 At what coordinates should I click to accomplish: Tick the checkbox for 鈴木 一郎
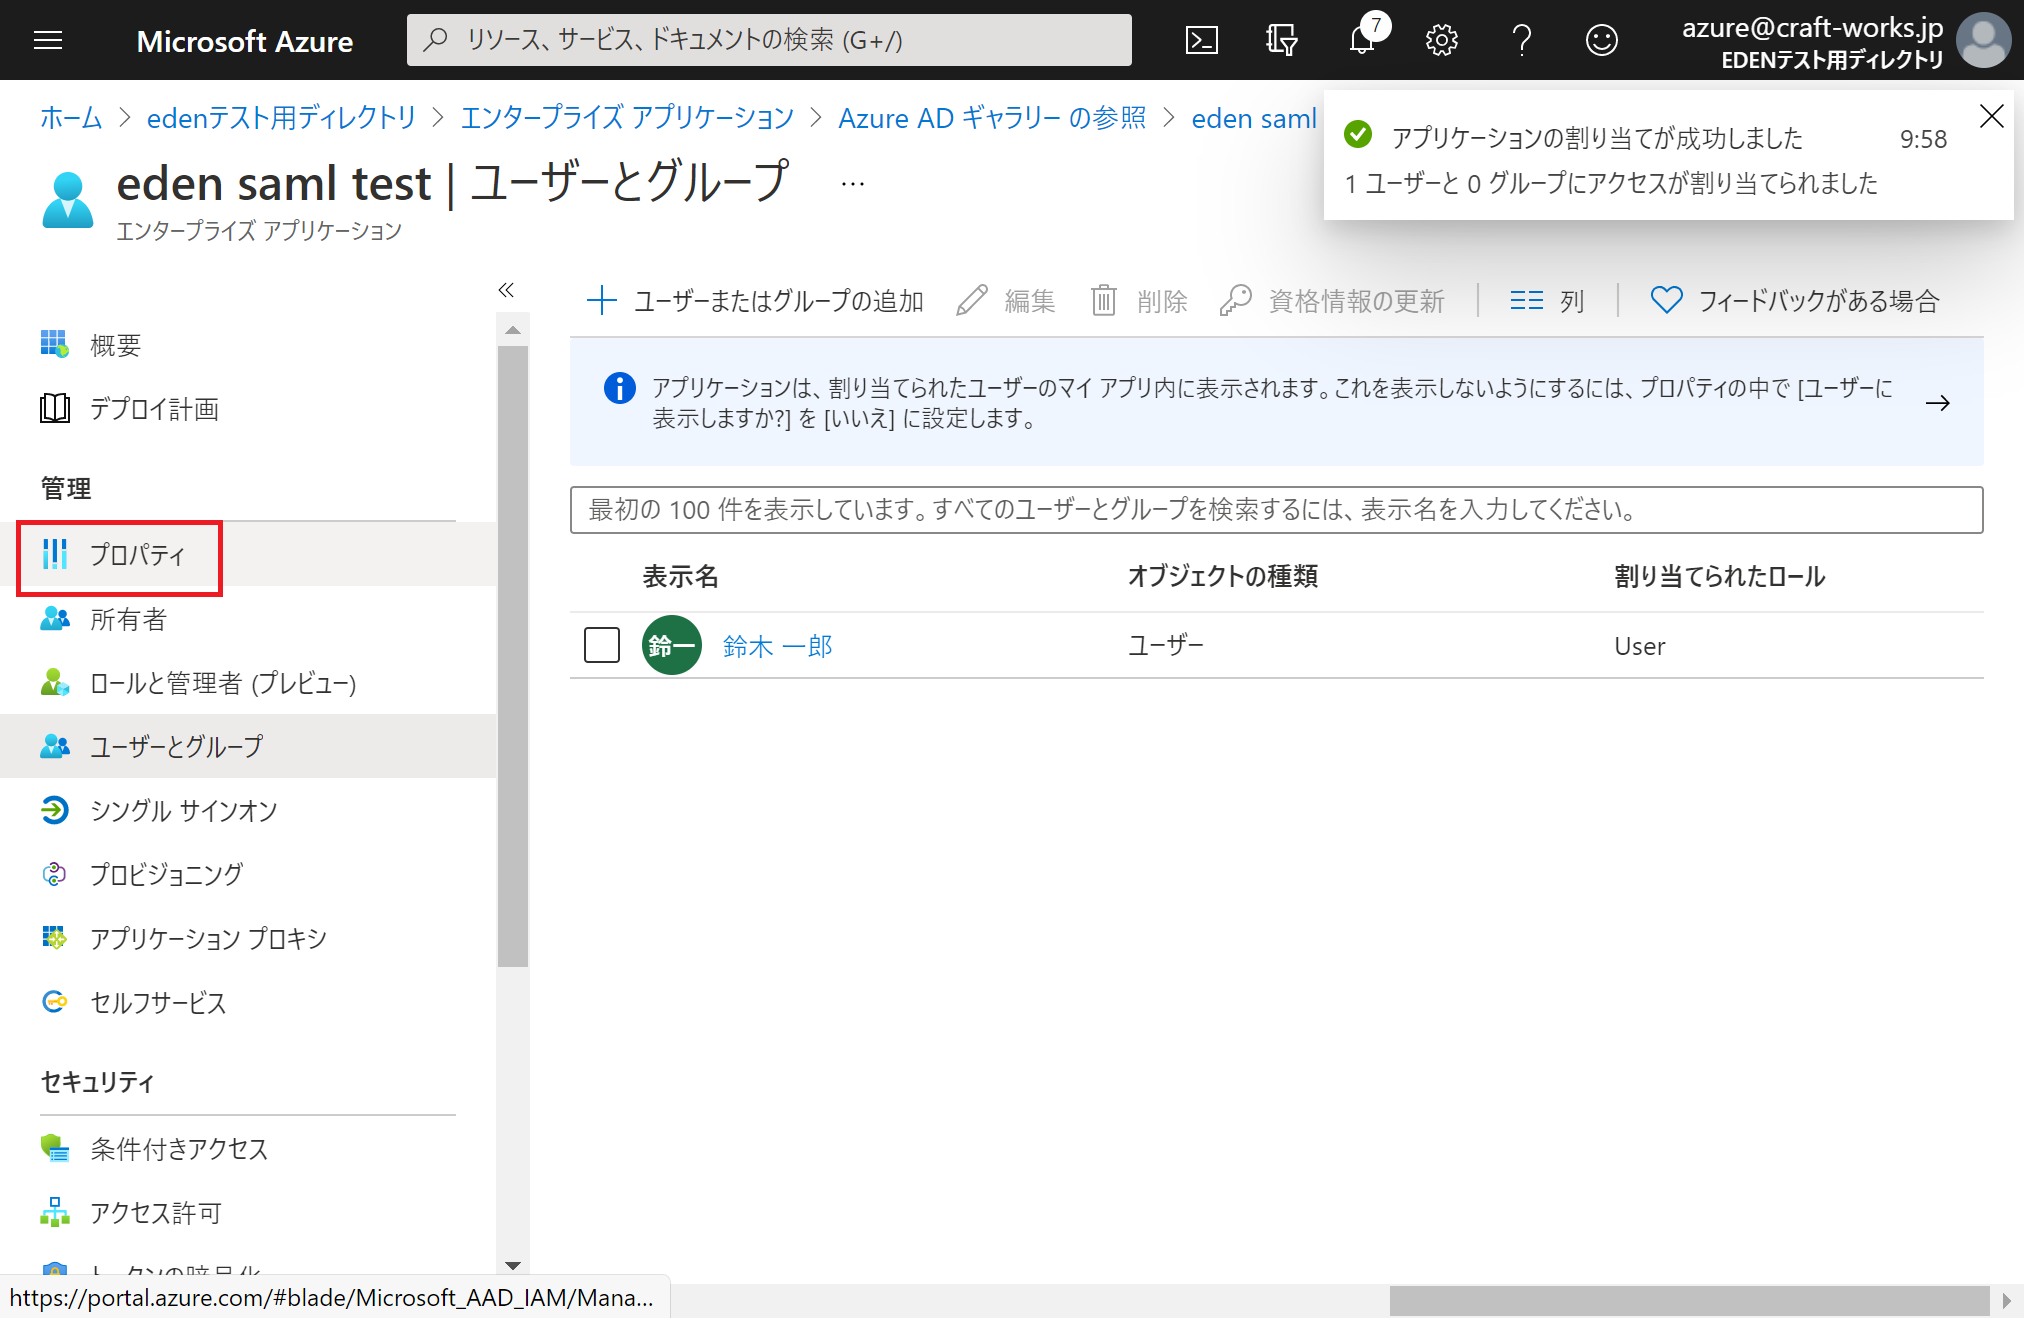(602, 645)
